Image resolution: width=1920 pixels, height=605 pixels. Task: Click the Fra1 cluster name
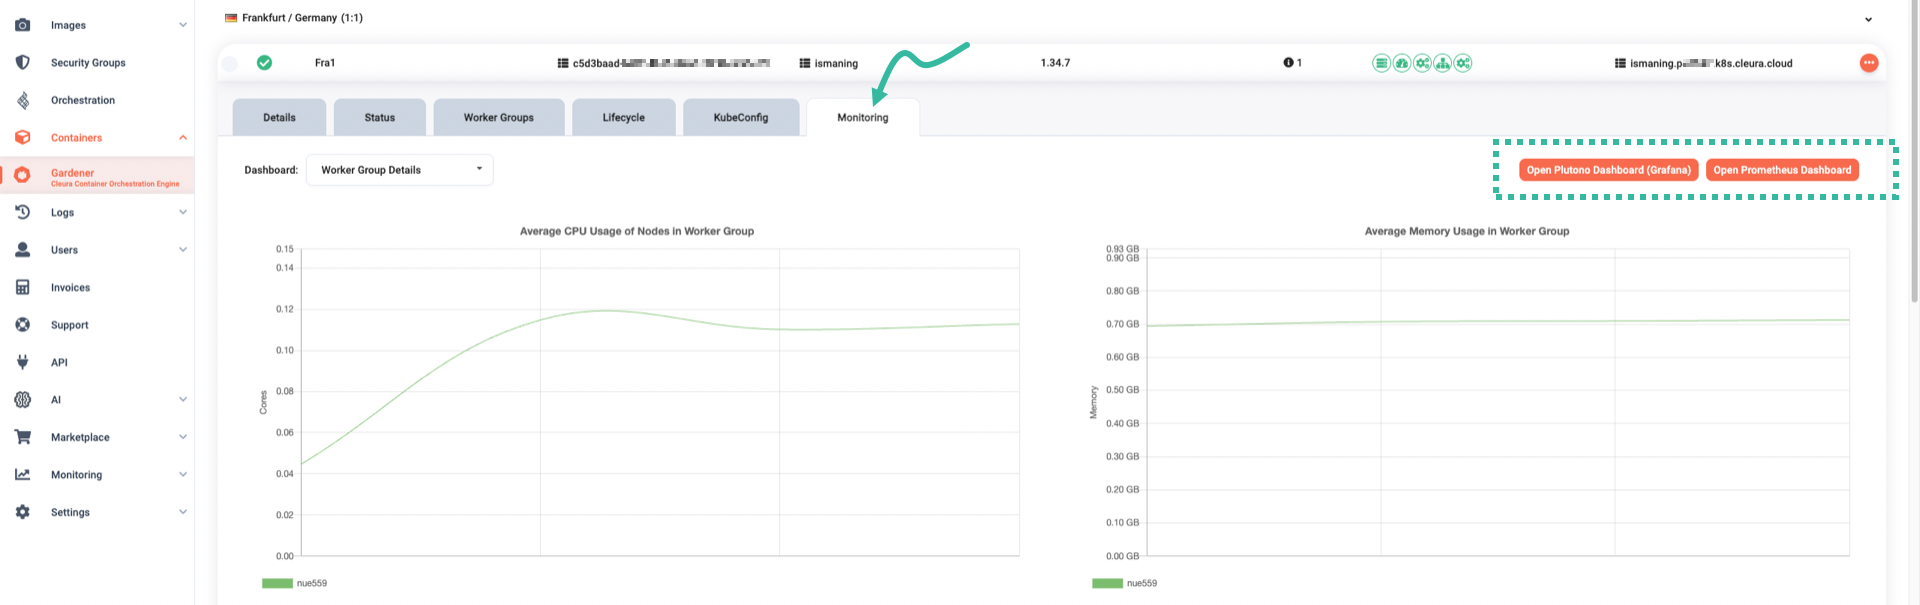[325, 63]
